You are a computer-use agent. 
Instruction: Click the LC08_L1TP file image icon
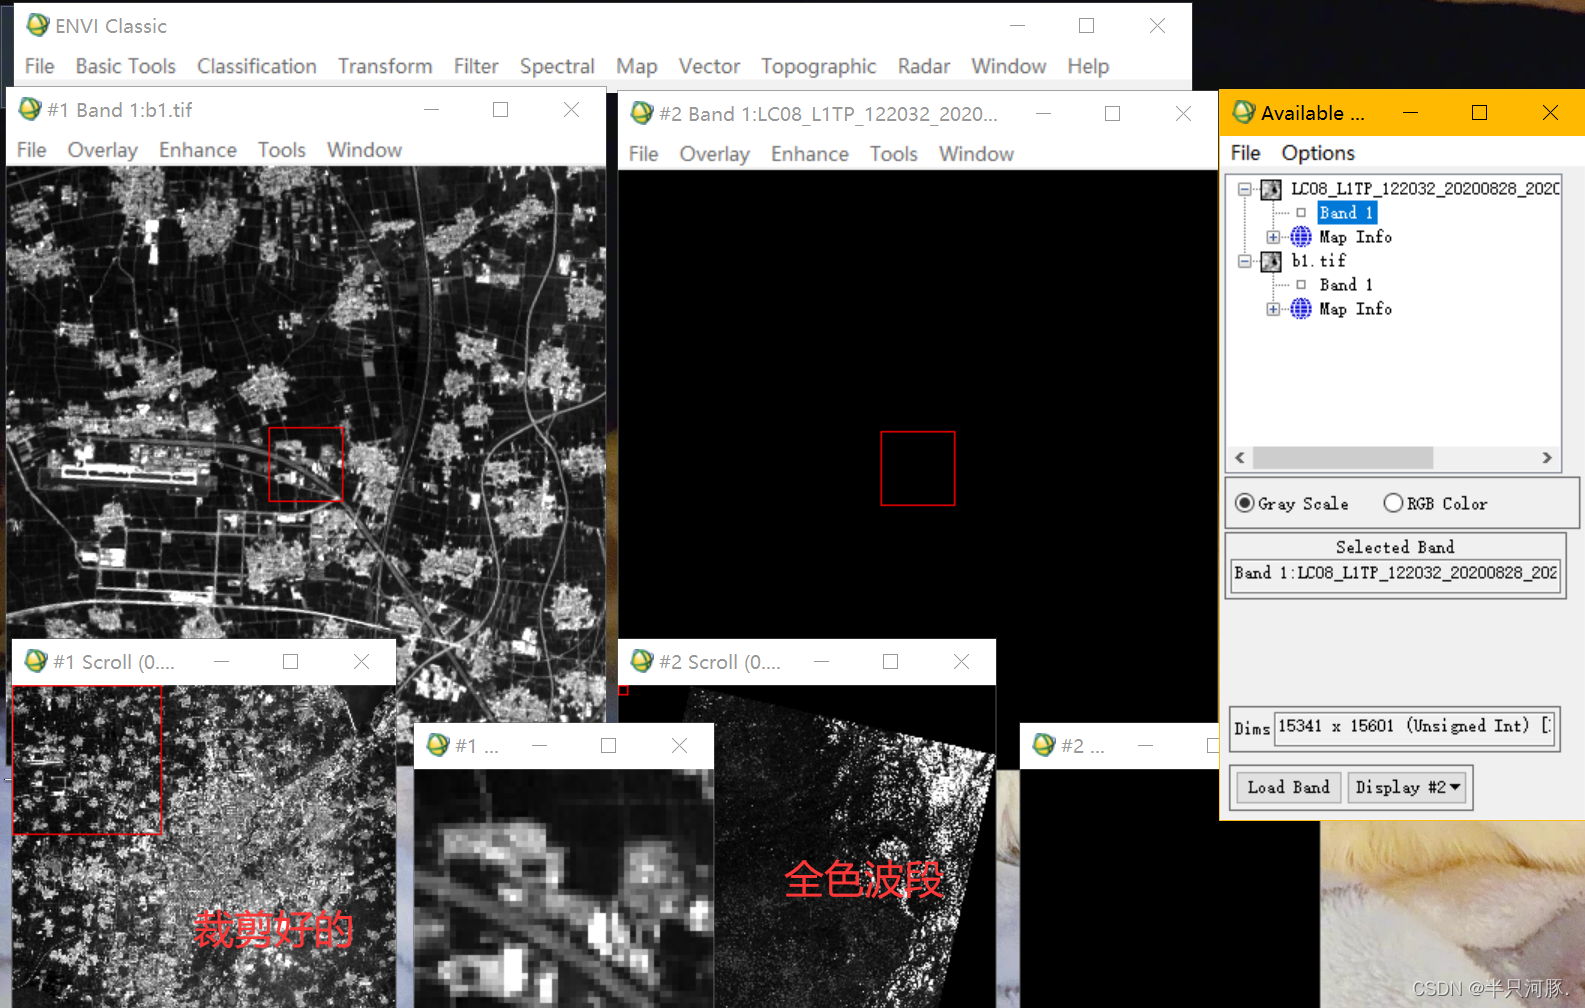click(1271, 189)
